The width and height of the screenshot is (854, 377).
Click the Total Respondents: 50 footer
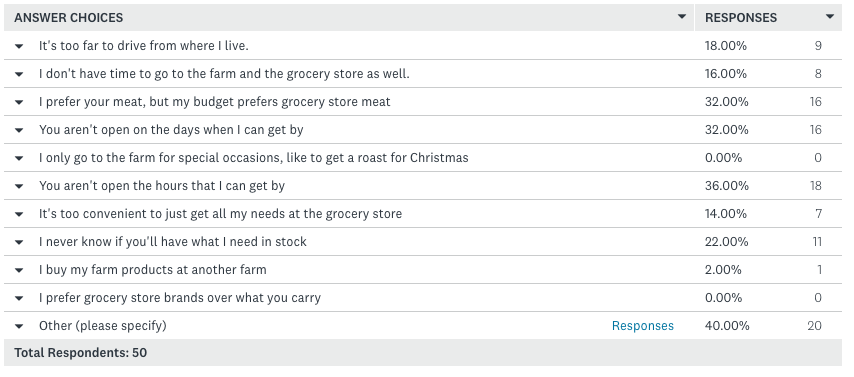81,352
